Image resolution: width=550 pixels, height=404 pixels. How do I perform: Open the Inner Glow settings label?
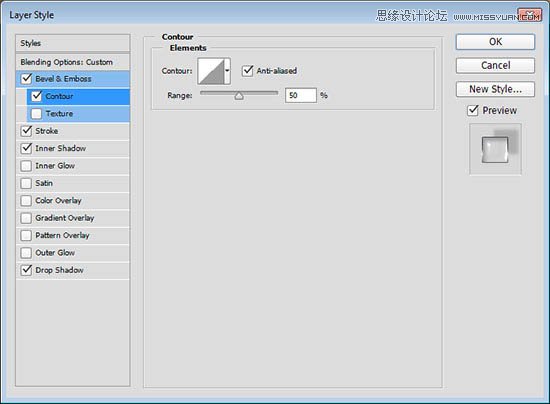[x=55, y=166]
